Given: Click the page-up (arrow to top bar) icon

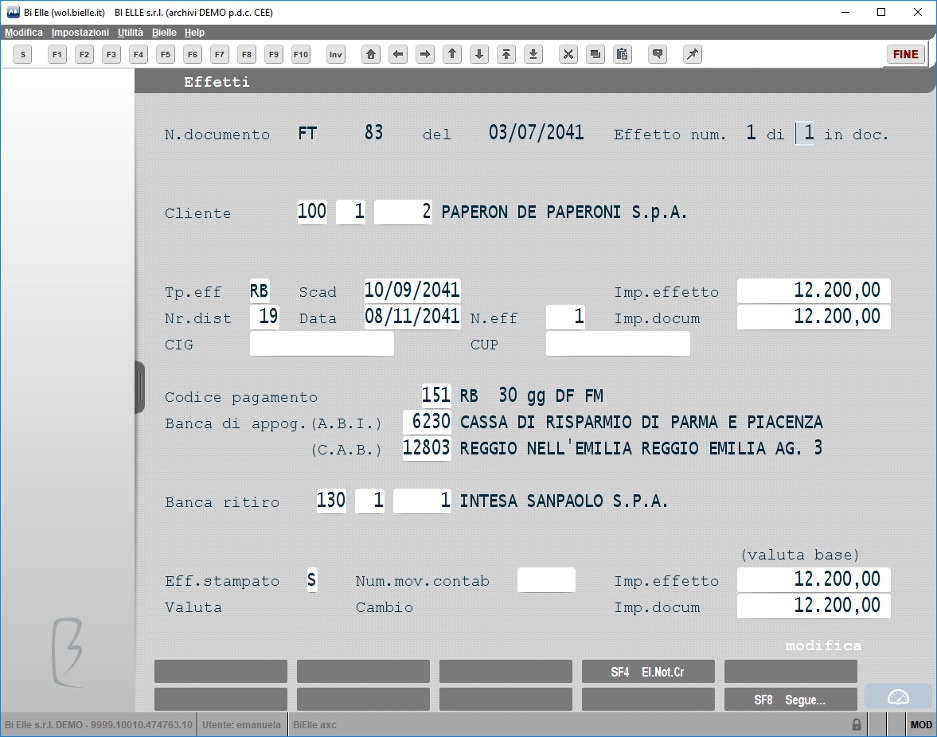Looking at the screenshot, I should point(506,54).
